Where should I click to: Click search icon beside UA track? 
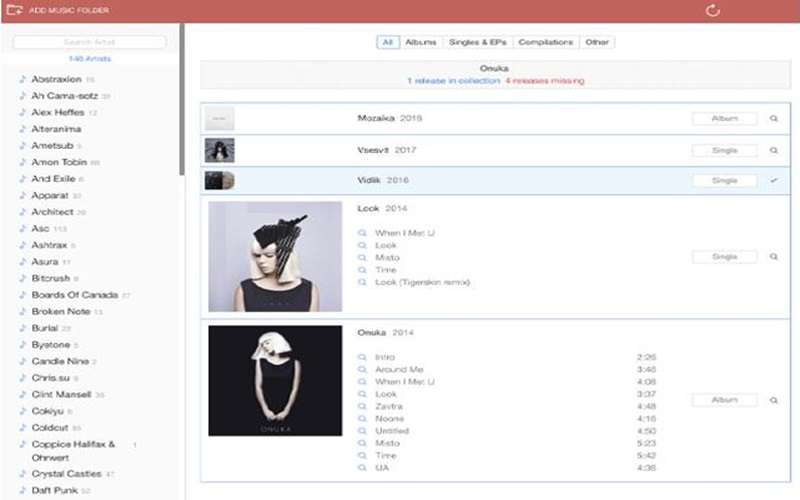coord(362,468)
